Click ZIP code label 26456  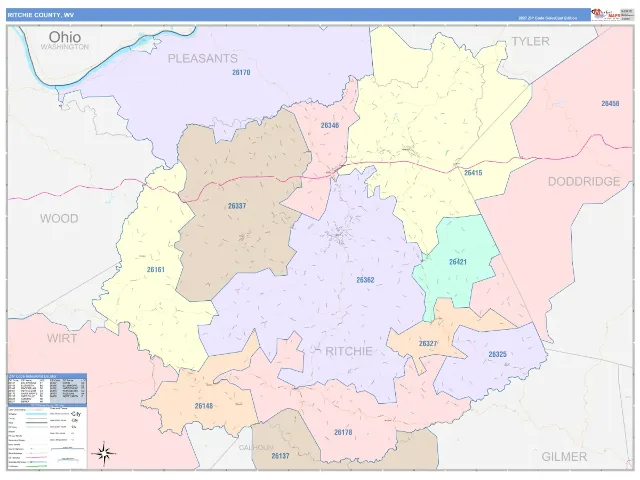pos(610,103)
